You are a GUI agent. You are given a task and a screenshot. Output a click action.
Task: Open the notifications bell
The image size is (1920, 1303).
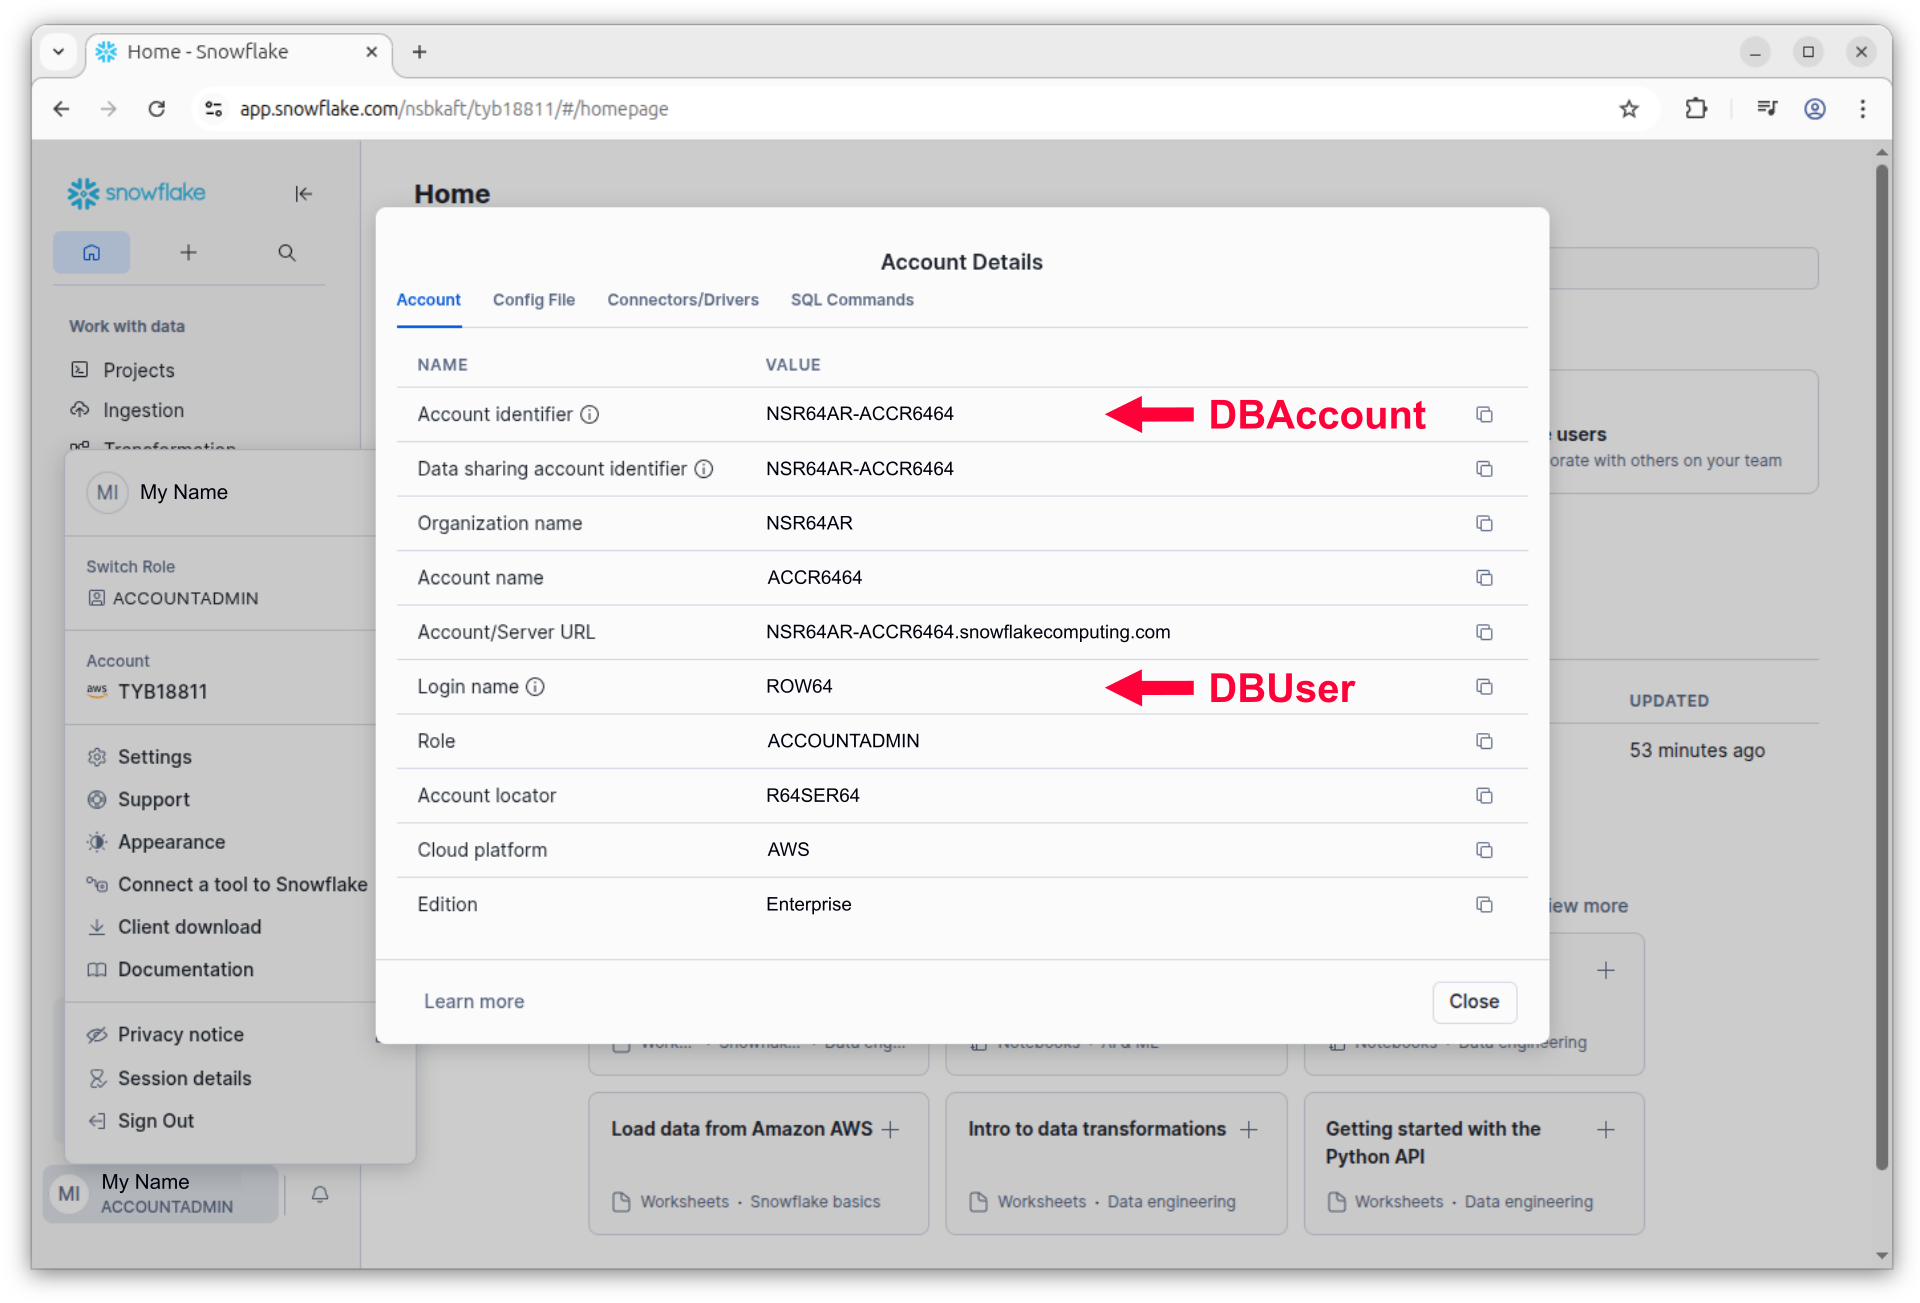pyautogui.click(x=320, y=1194)
